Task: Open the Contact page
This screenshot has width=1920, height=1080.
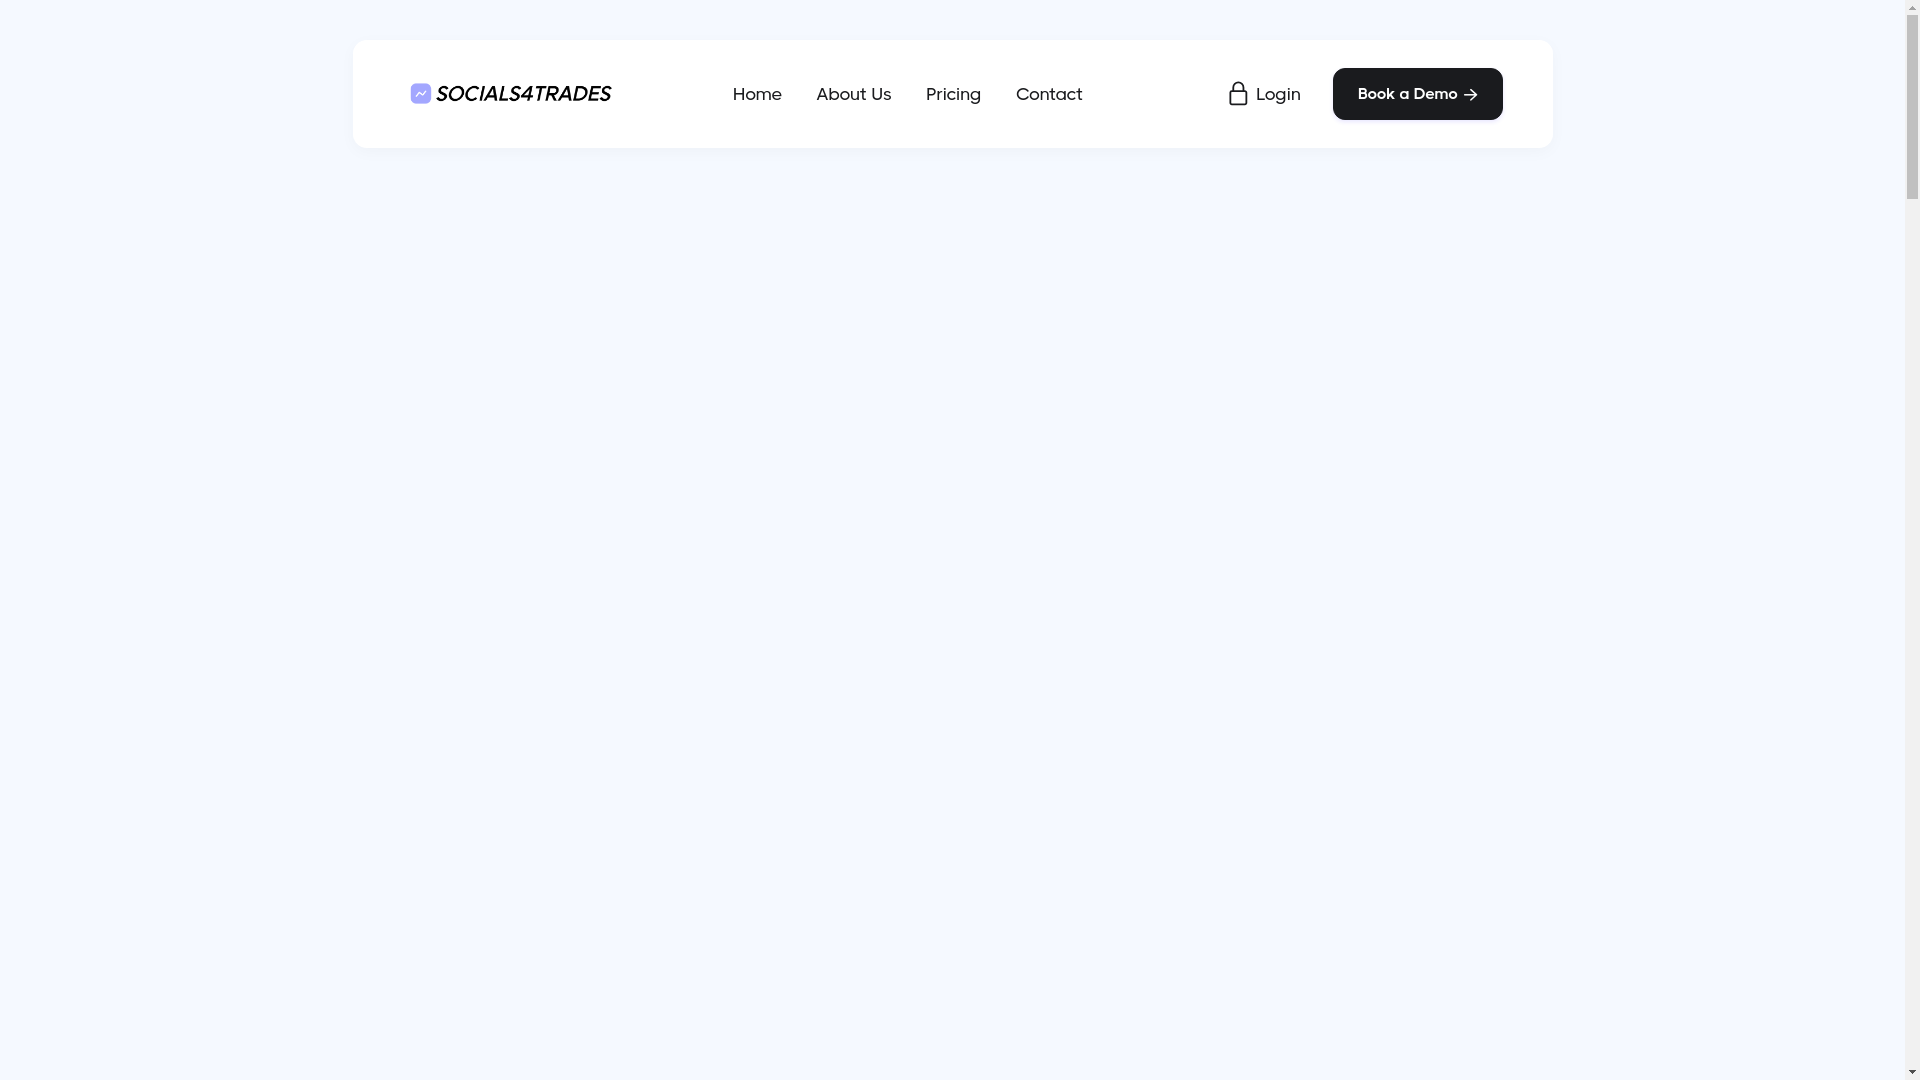Action: (1049, 94)
